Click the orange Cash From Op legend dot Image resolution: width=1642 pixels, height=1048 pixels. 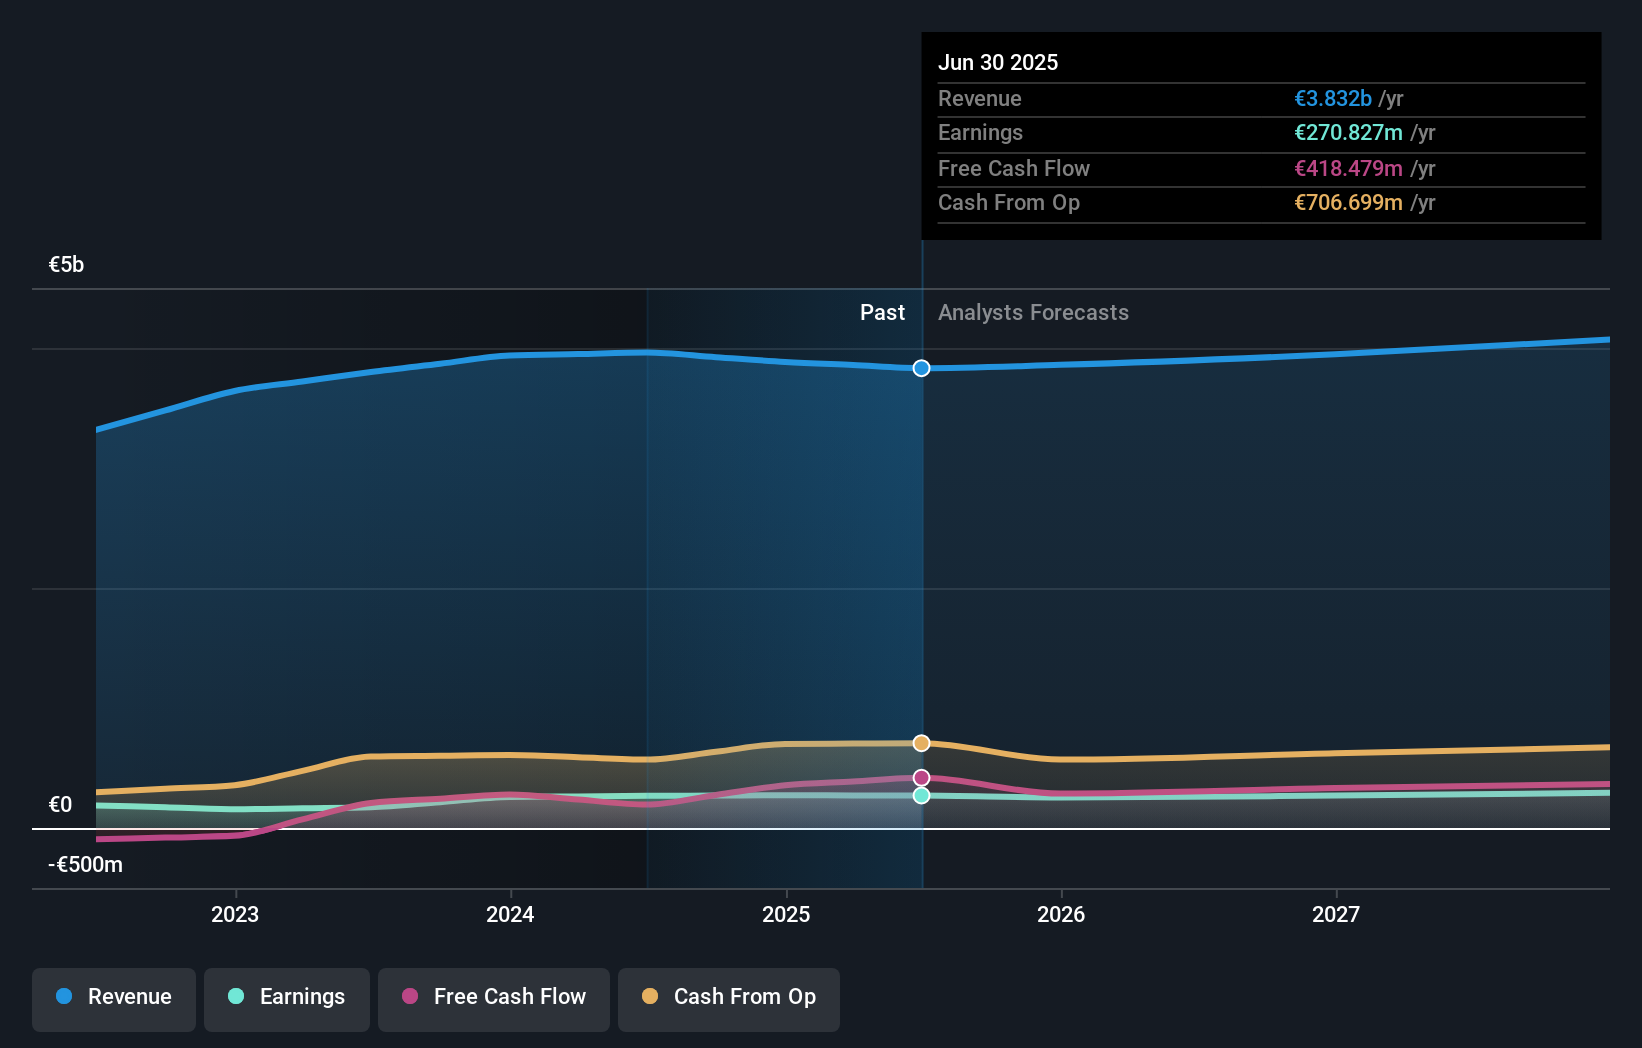click(x=649, y=997)
